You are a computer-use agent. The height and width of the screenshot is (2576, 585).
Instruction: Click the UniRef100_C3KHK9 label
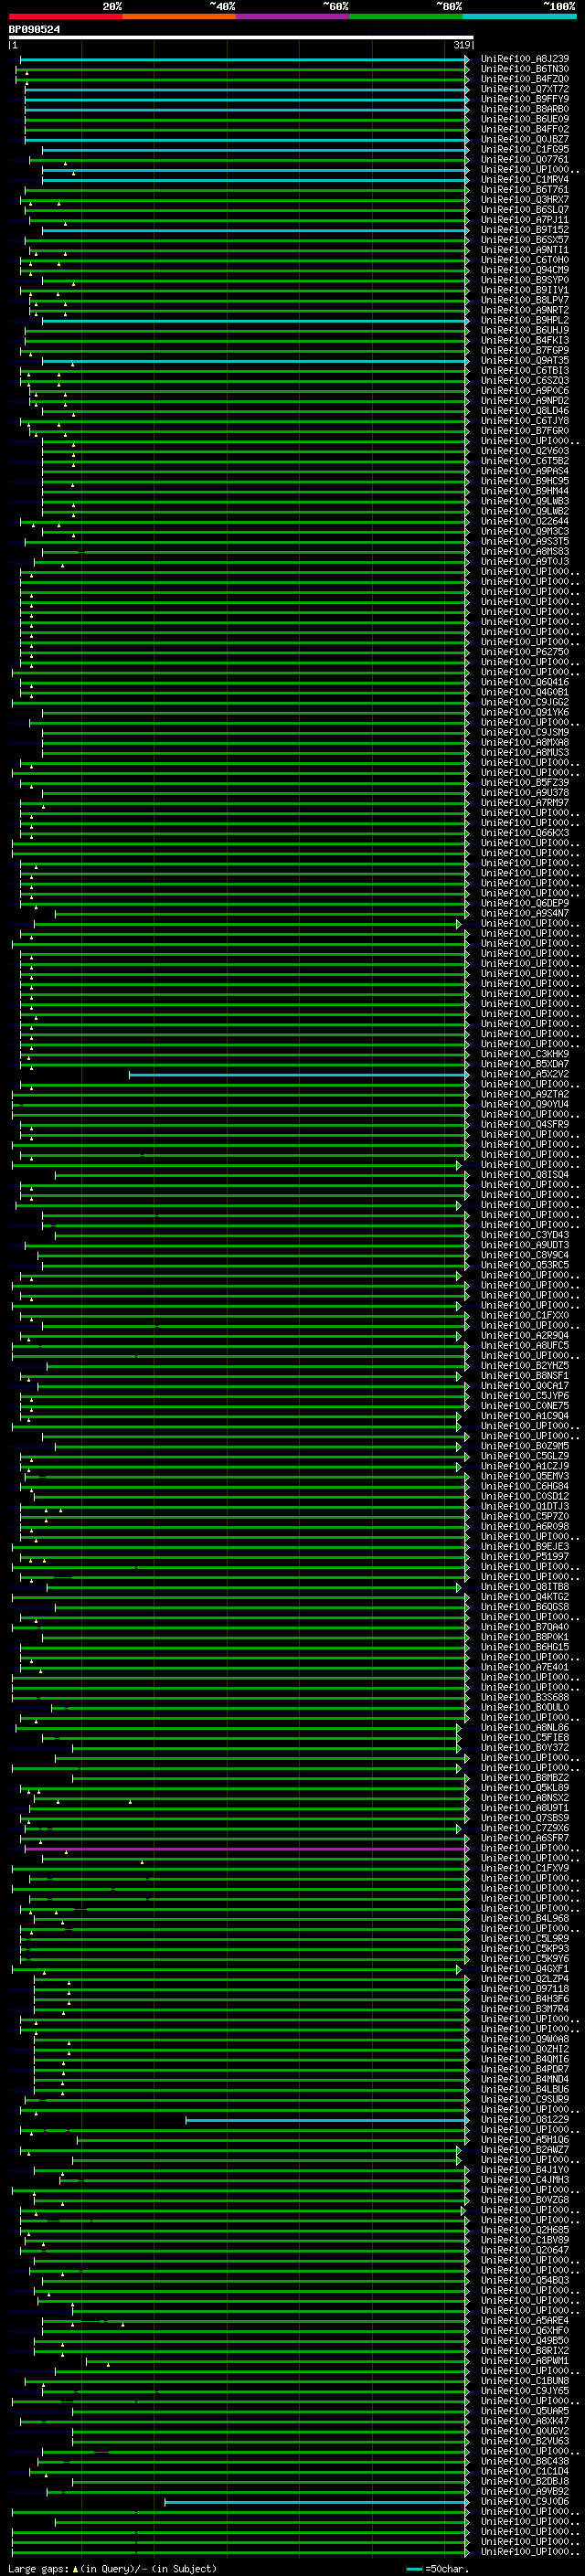[525, 1055]
